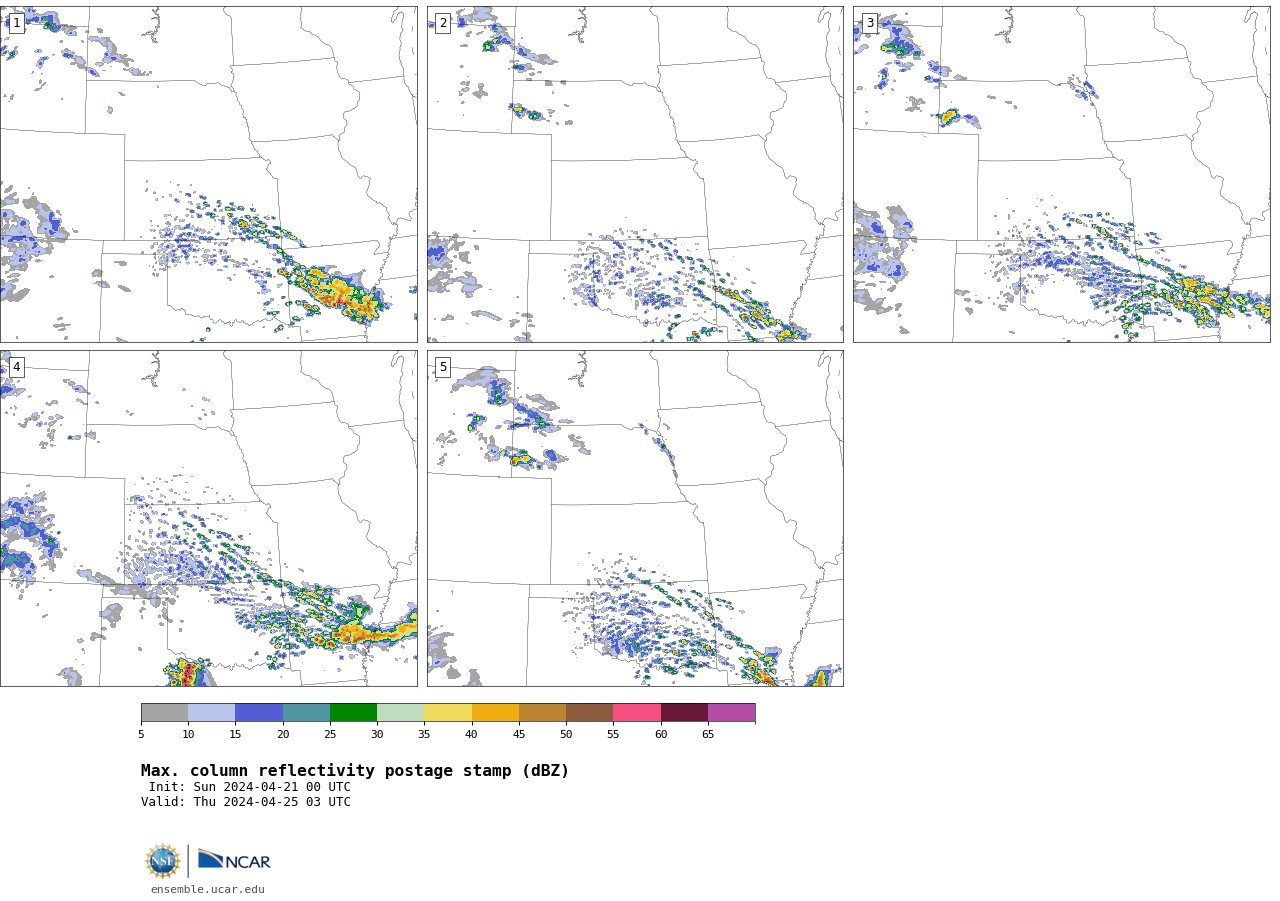Select the pink 55-60 dBZ swatch

[x=637, y=713]
